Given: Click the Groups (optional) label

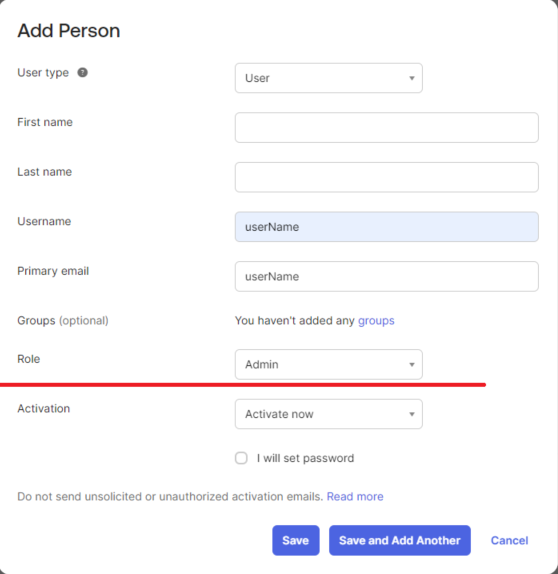Looking at the screenshot, I should point(63,321).
